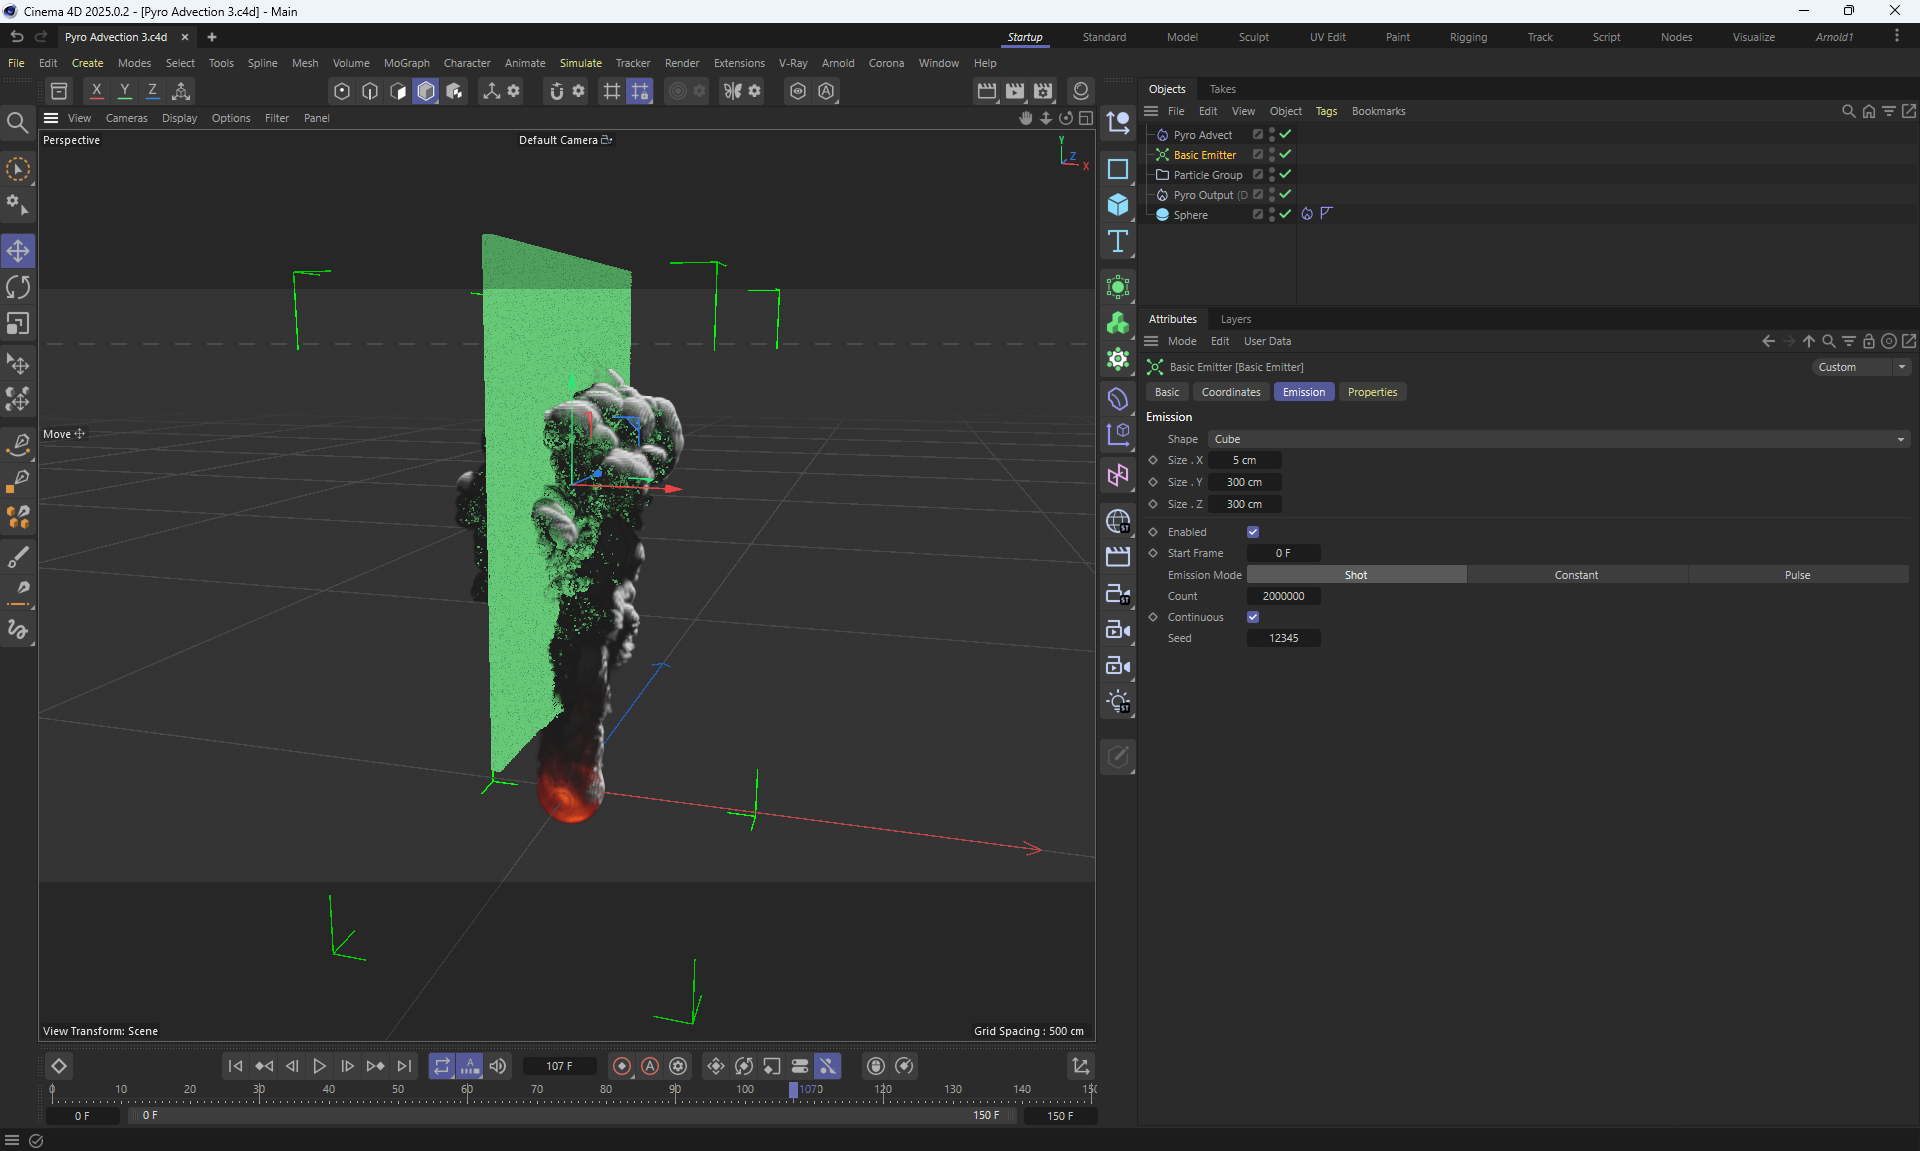1920x1151 pixels.
Task: Open the Shape dropdown showing Cube
Action: click(1558, 439)
